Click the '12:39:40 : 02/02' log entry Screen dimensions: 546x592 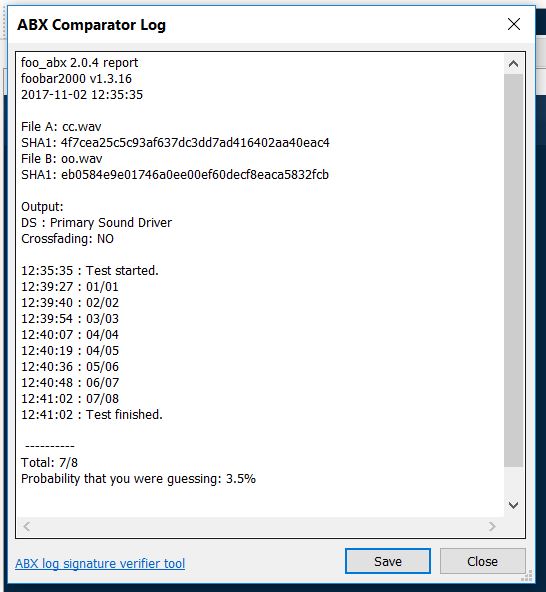click(x=70, y=303)
